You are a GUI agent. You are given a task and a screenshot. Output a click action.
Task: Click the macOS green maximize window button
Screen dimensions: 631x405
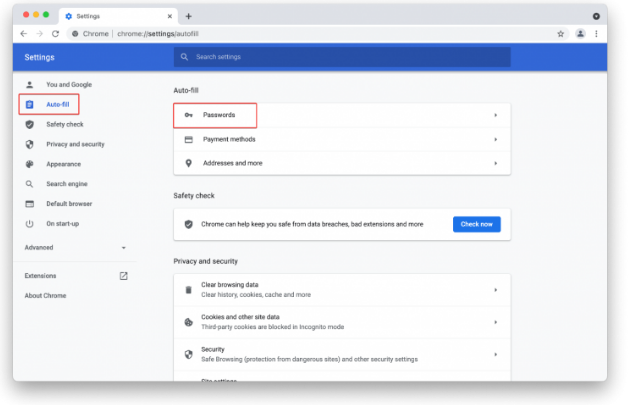point(46,14)
